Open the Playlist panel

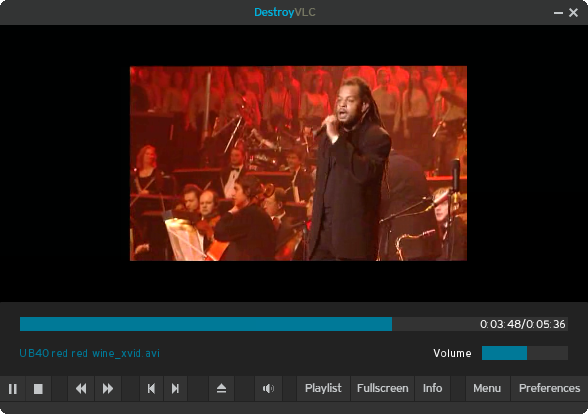tap(323, 388)
